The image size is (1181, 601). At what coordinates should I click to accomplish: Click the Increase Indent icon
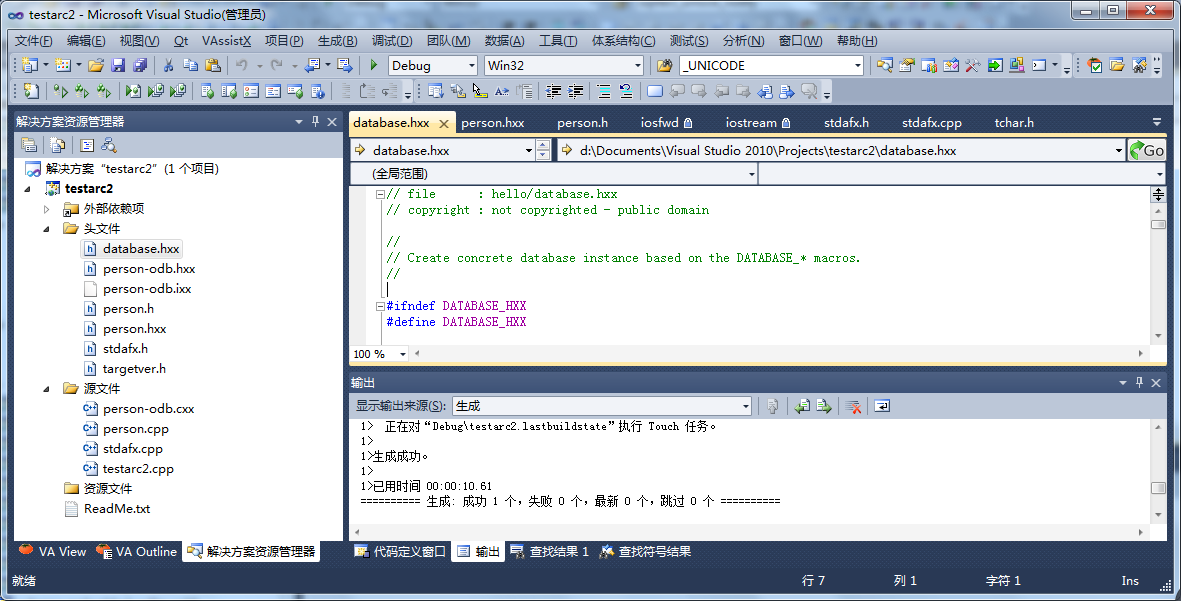click(x=575, y=91)
